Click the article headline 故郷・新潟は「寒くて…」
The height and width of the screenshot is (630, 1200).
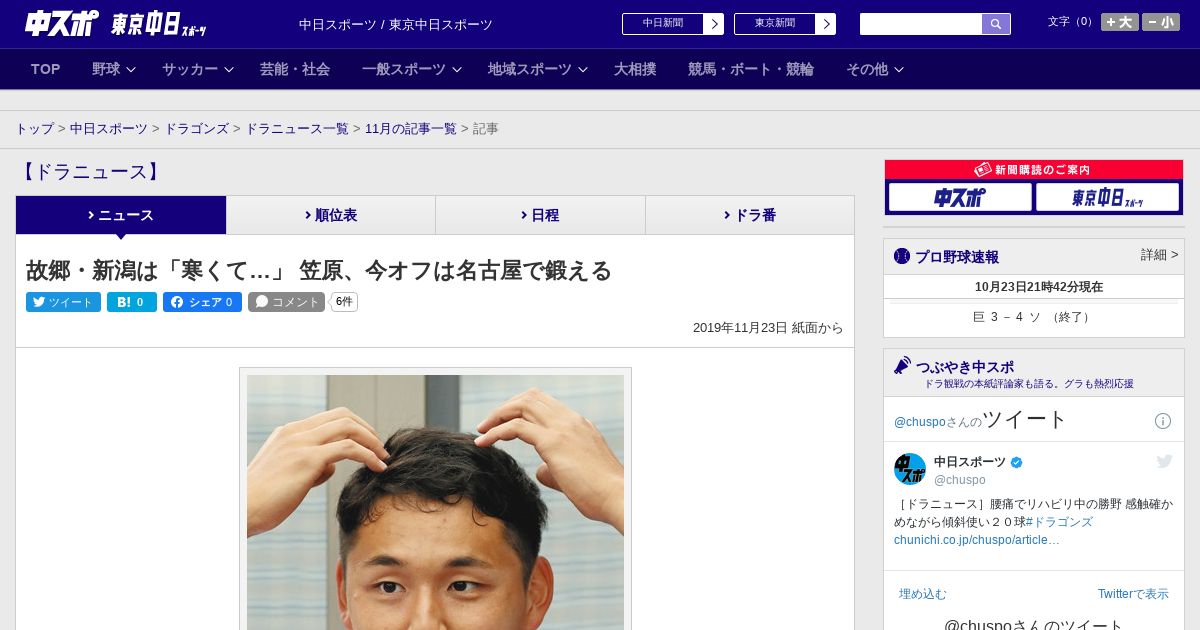tap(319, 270)
